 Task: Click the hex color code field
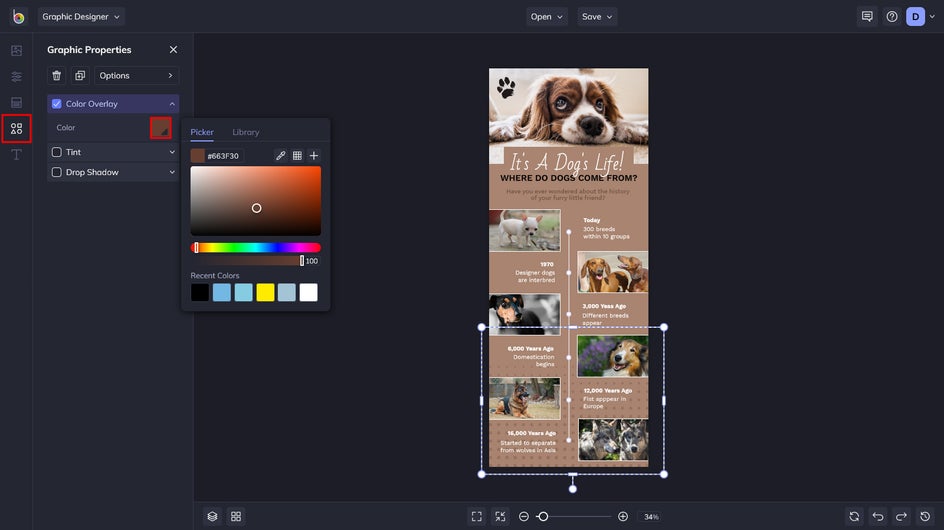coord(224,156)
